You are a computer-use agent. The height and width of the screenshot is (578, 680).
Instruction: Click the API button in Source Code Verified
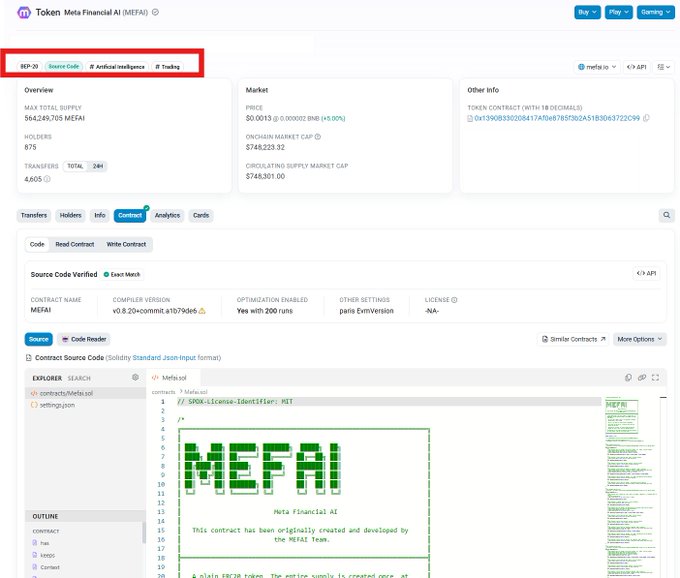click(646, 273)
